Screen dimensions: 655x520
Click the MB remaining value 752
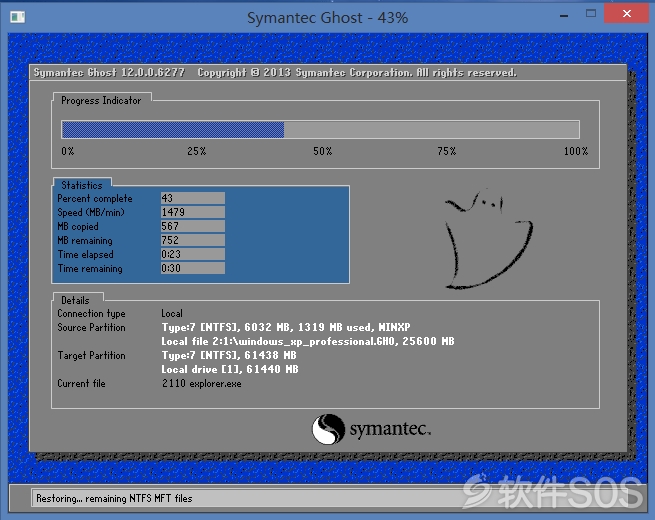[193, 240]
